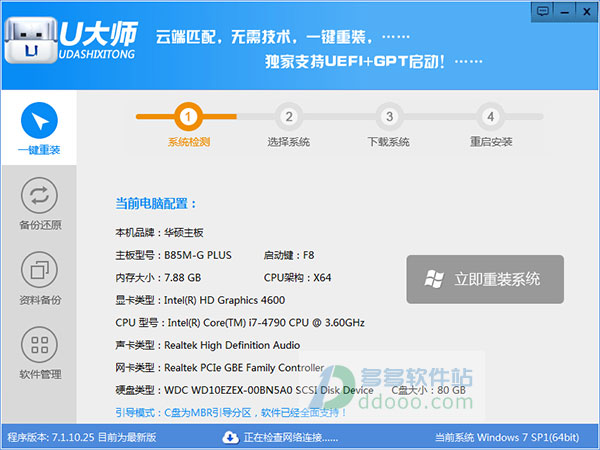
Task: Click the 选择系统 step label
Action: coord(289,142)
